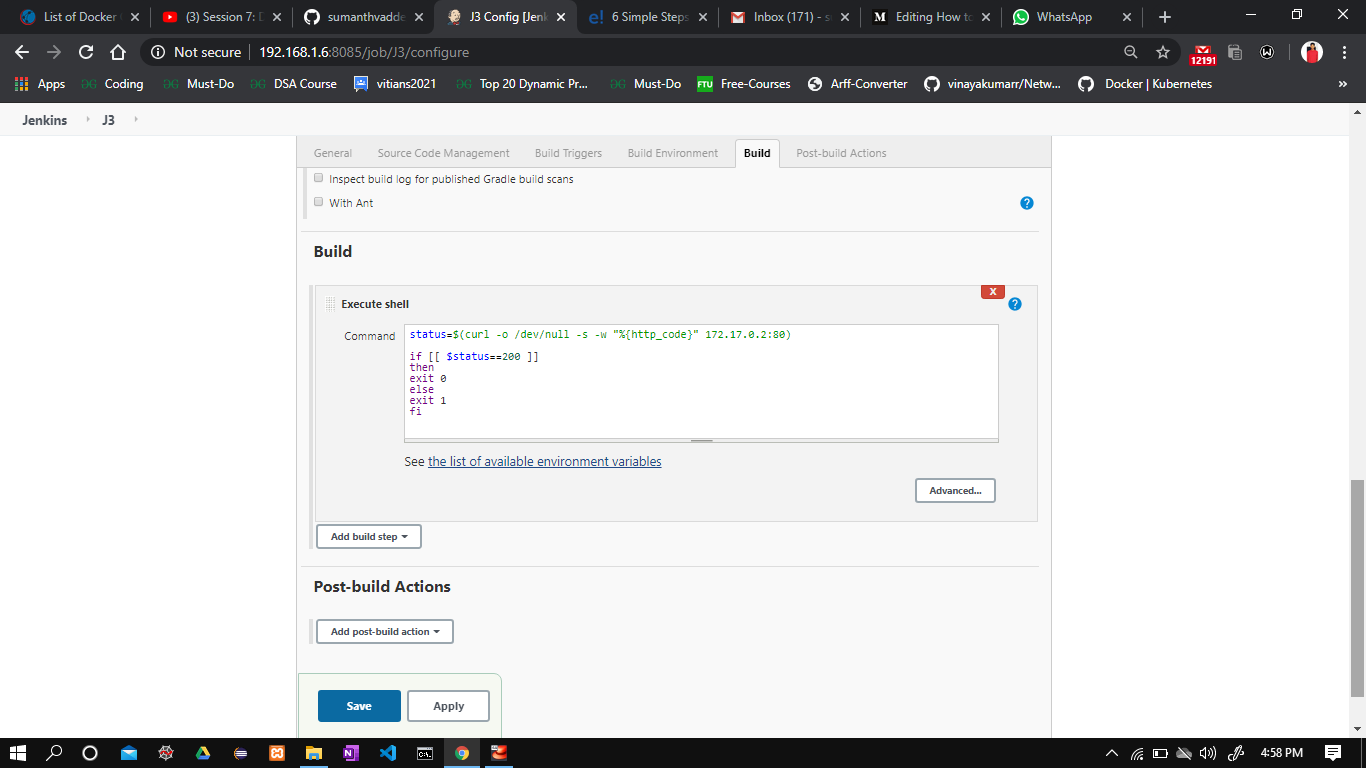1366x768 pixels.
Task: Click the Execute shell help question mark icon
Action: pyautogui.click(x=1015, y=303)
